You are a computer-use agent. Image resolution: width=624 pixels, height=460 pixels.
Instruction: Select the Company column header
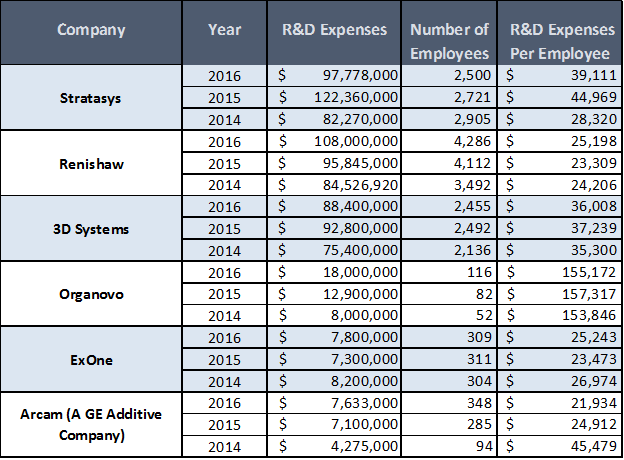[x=91, y=33]
